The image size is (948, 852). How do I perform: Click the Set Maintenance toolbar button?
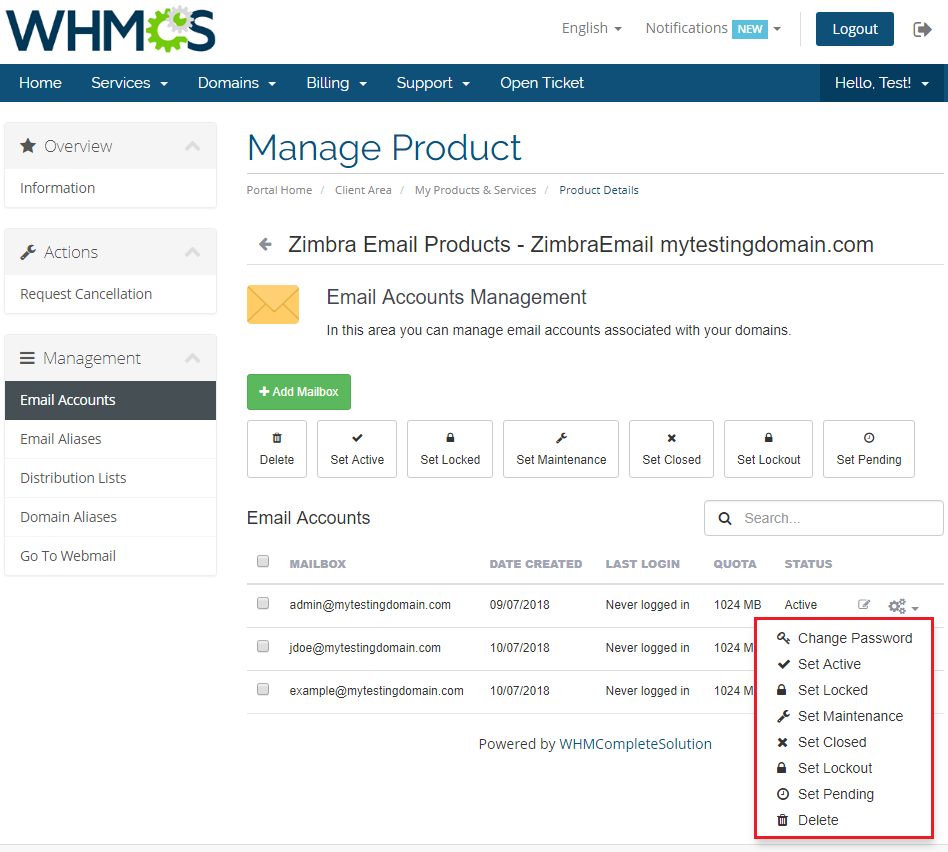(561, 449)
